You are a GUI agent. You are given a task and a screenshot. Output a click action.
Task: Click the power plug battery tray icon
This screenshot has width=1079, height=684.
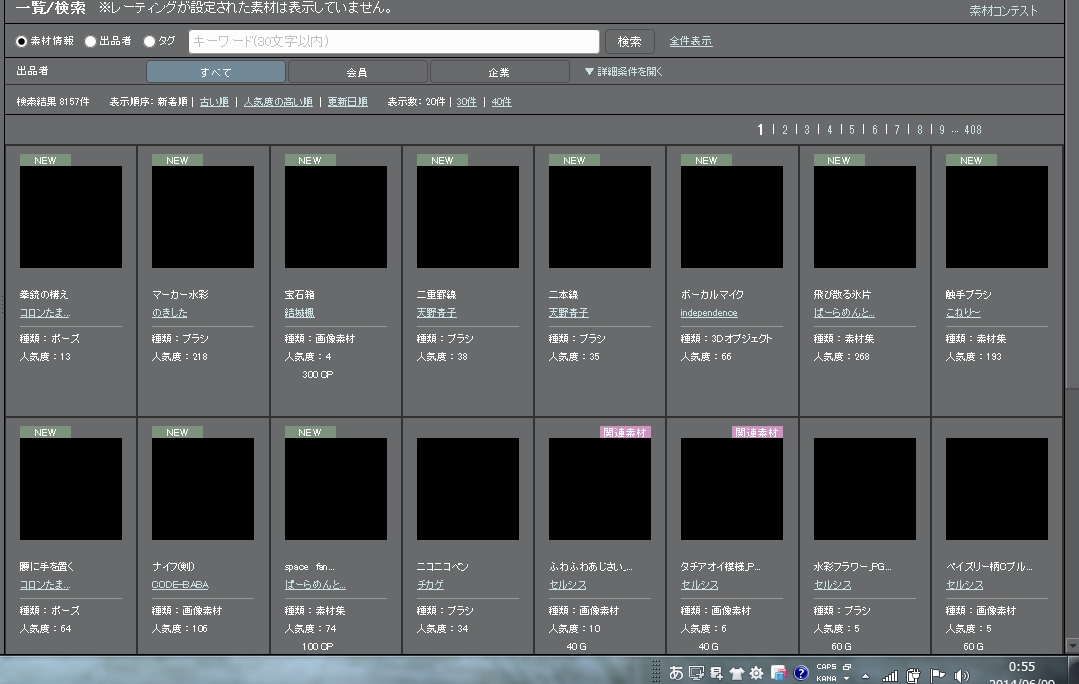pos(914,675)
